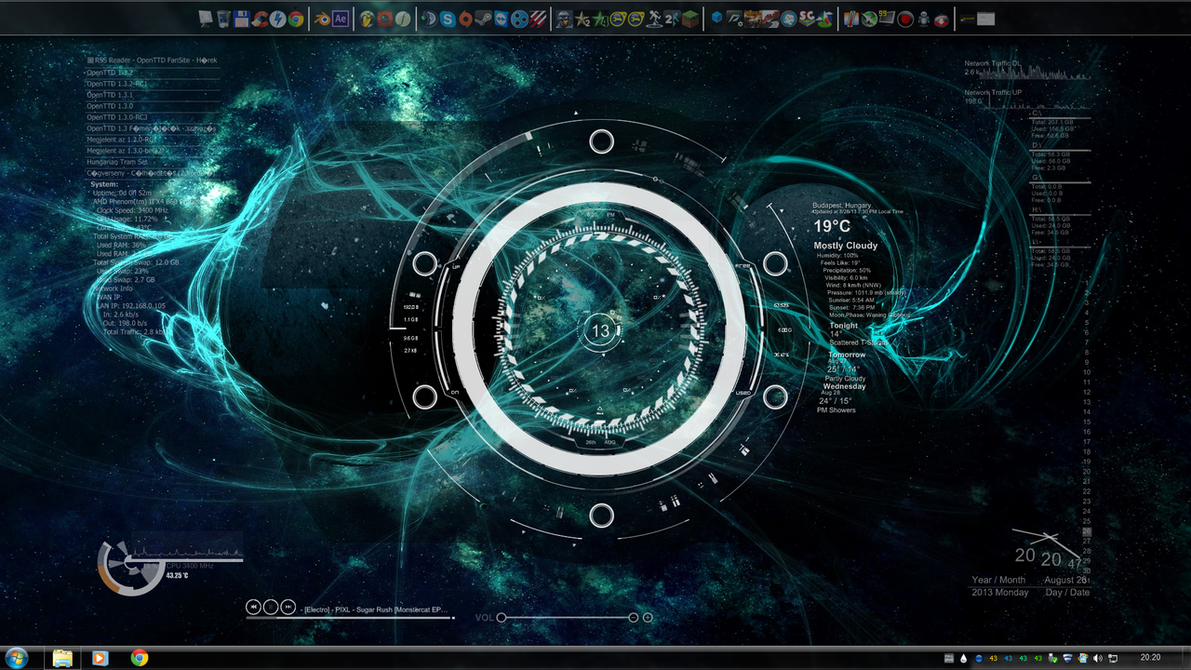Open Wi-Fi status from the system tray

point(1067,658)
